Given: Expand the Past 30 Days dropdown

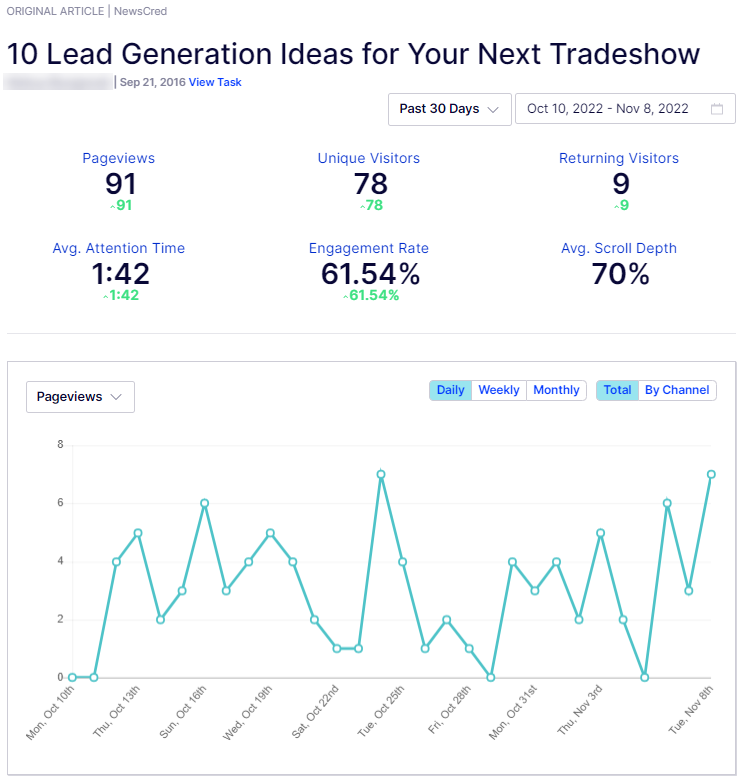Looking at the screenshot, I should (x=449, y=109).
